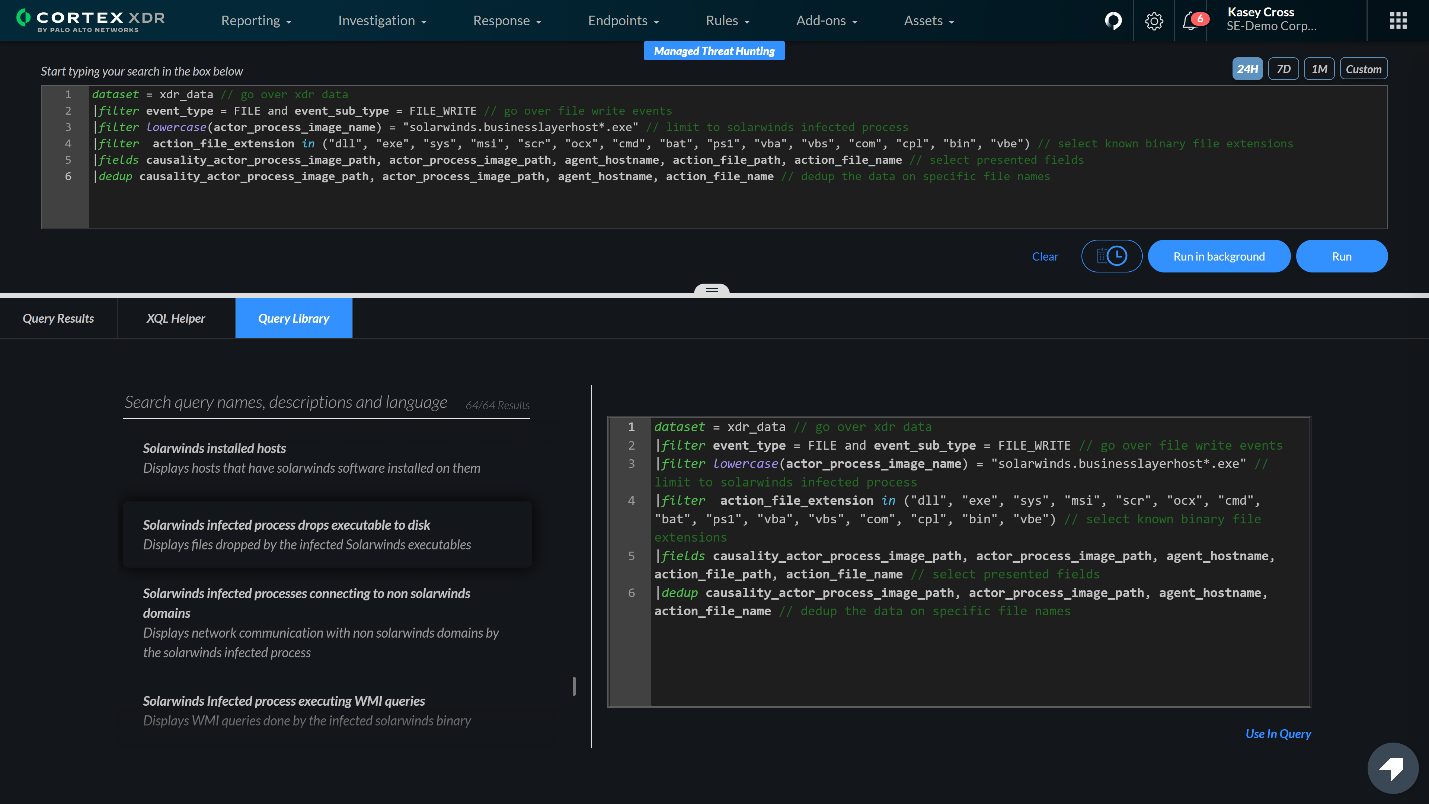The width and height of the screenshot is (1429, 804).
Task: Click Use In Query link
Action: pos(1278,734)
